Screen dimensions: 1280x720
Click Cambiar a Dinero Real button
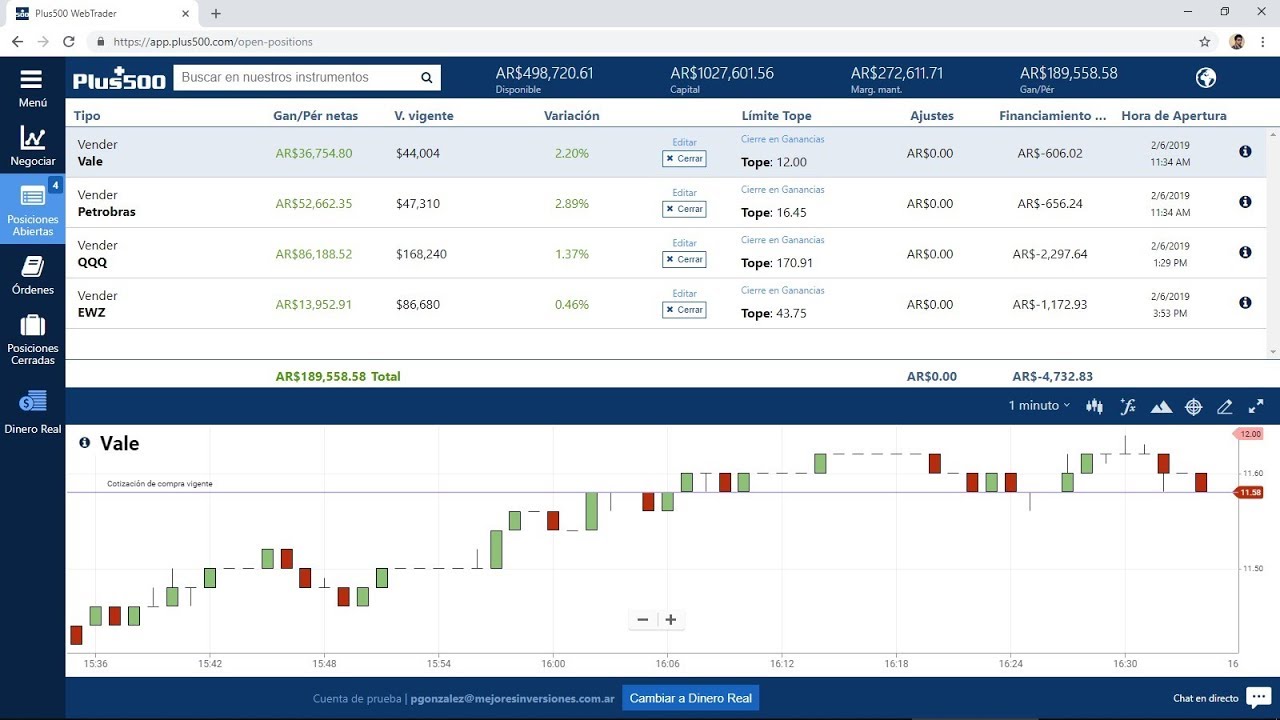click(690, 698)
